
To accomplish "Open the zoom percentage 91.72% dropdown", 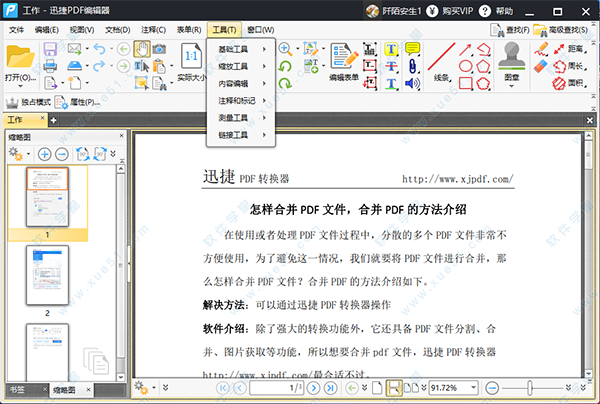I will 471,387.
